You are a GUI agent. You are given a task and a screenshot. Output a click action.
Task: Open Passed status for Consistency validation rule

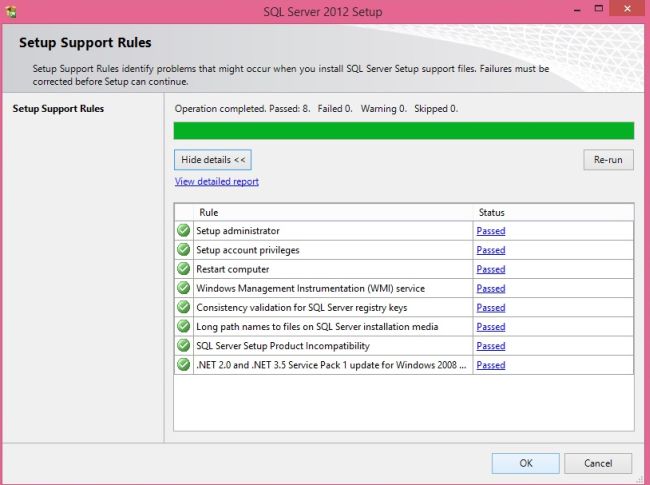[491, 308]
